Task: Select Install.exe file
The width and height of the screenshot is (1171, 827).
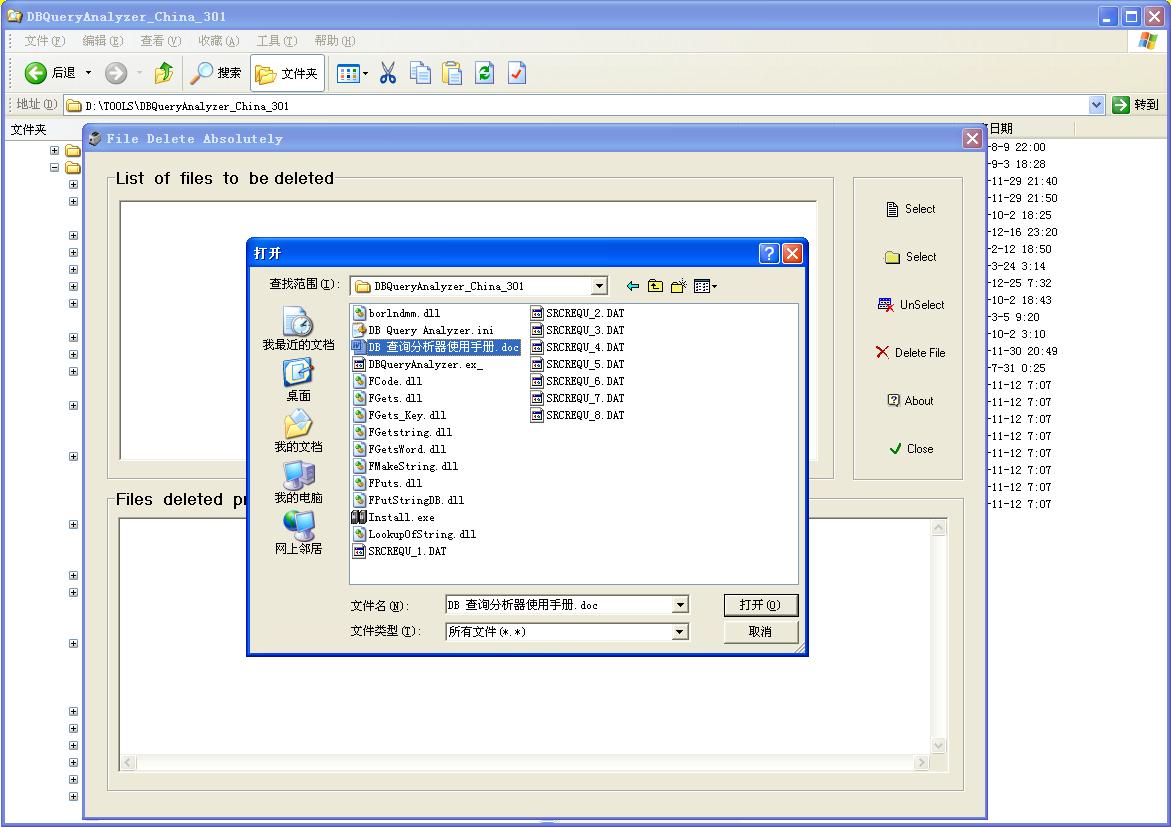Action: (x=394, y=517)
